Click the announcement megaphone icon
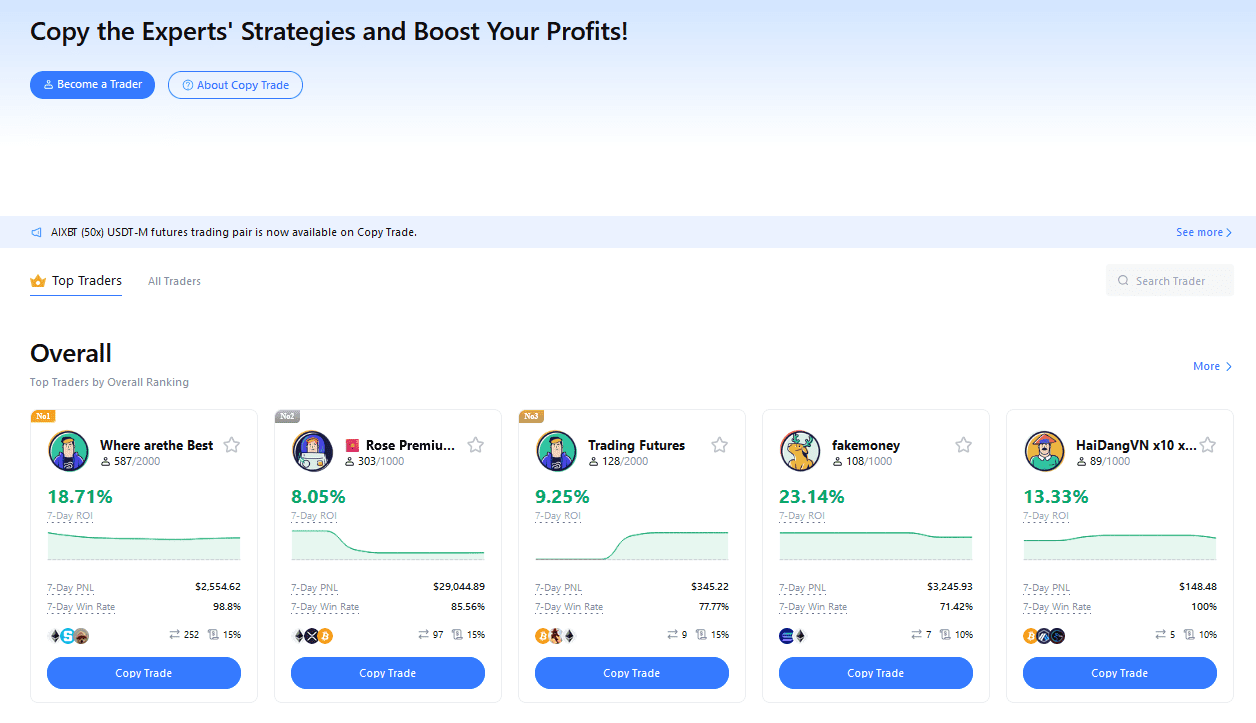Viewport: 1256px width, 723px height. coord(37,232)
